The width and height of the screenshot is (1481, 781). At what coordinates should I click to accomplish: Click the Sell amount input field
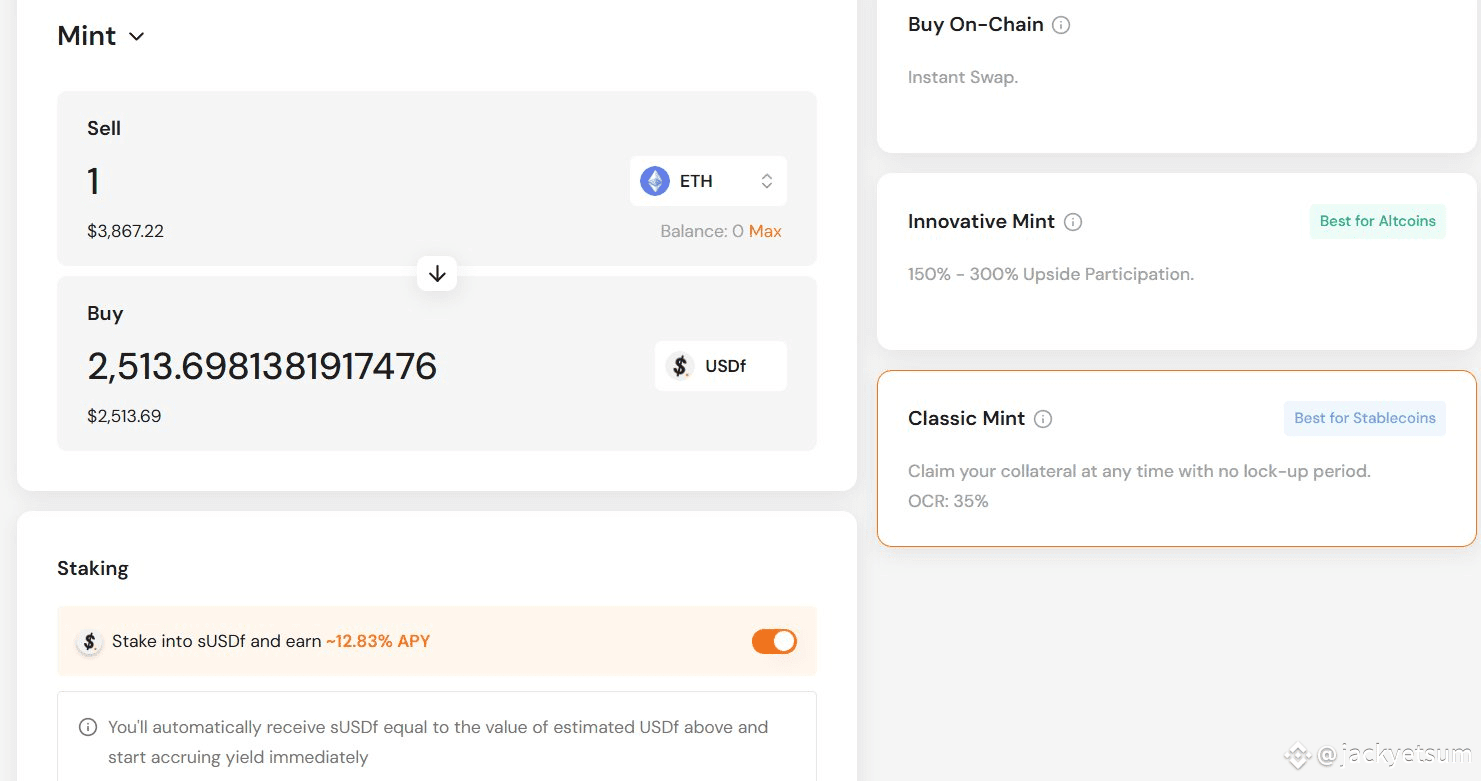click(350, 181)
